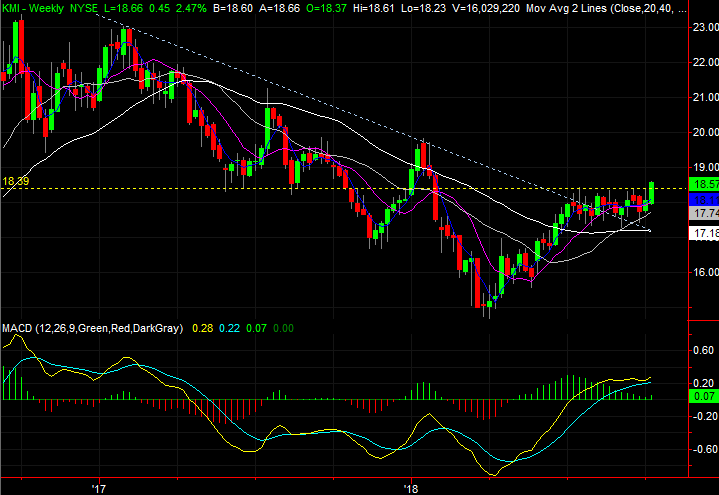The image size is (719, 495).
Task: Click the 18.39 horizontal line label
Action: [16, 181]
